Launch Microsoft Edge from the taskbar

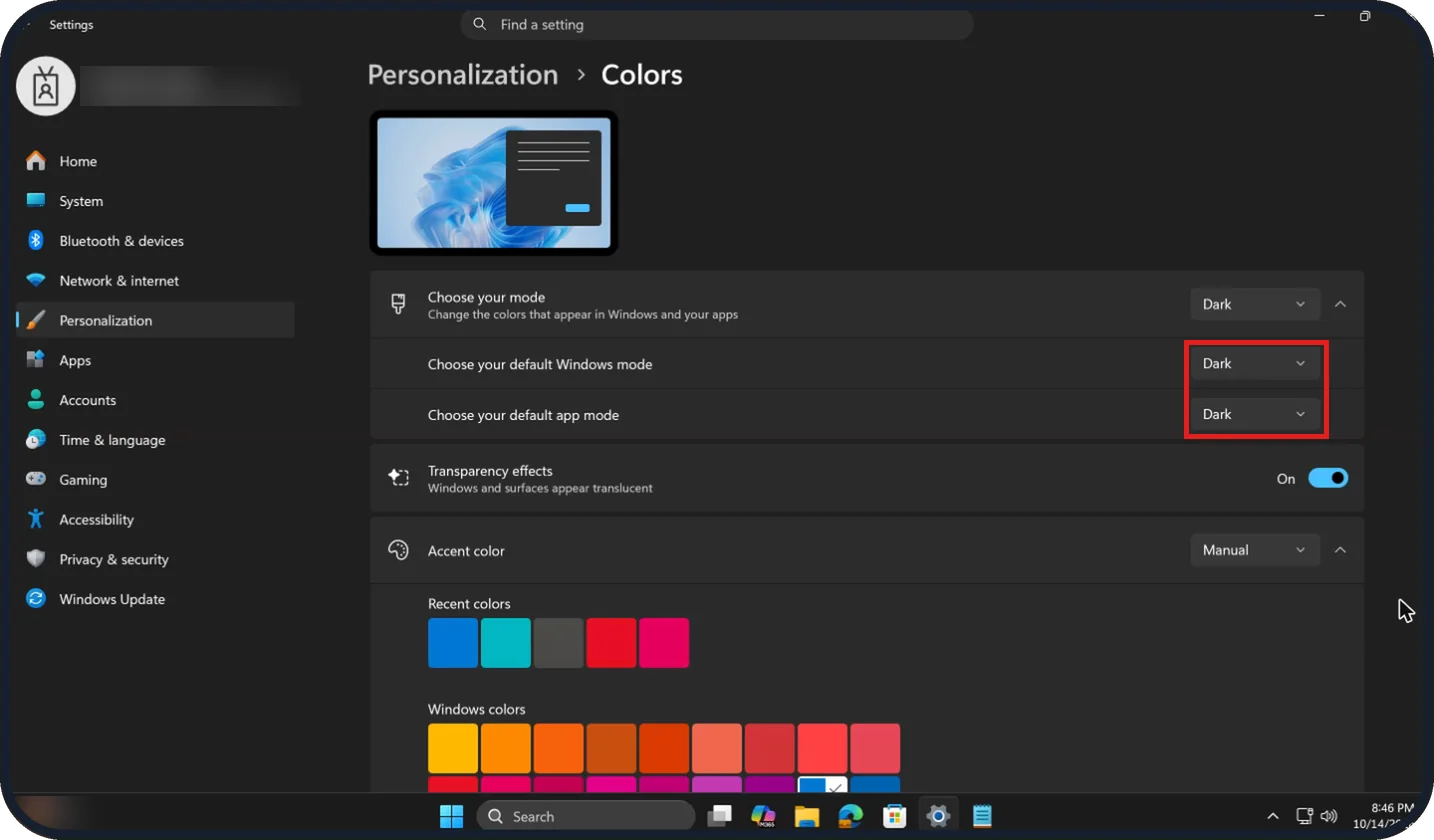tap(851, 816)
